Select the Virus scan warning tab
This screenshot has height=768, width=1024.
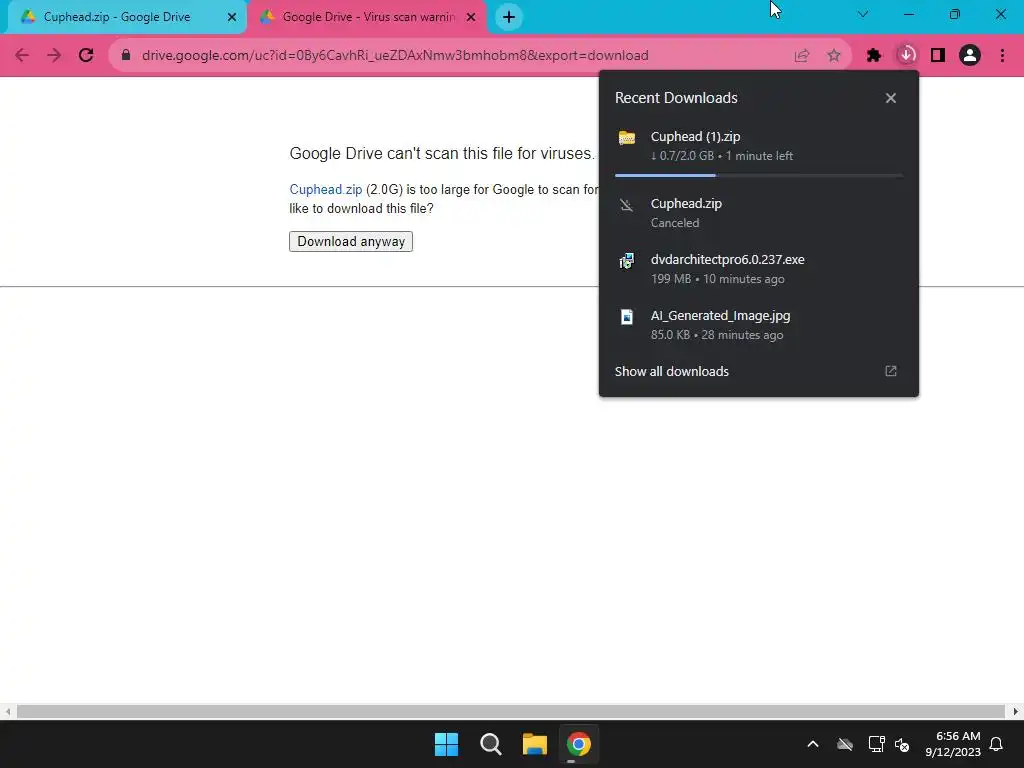pyautogui.click(x=367, y=17)
